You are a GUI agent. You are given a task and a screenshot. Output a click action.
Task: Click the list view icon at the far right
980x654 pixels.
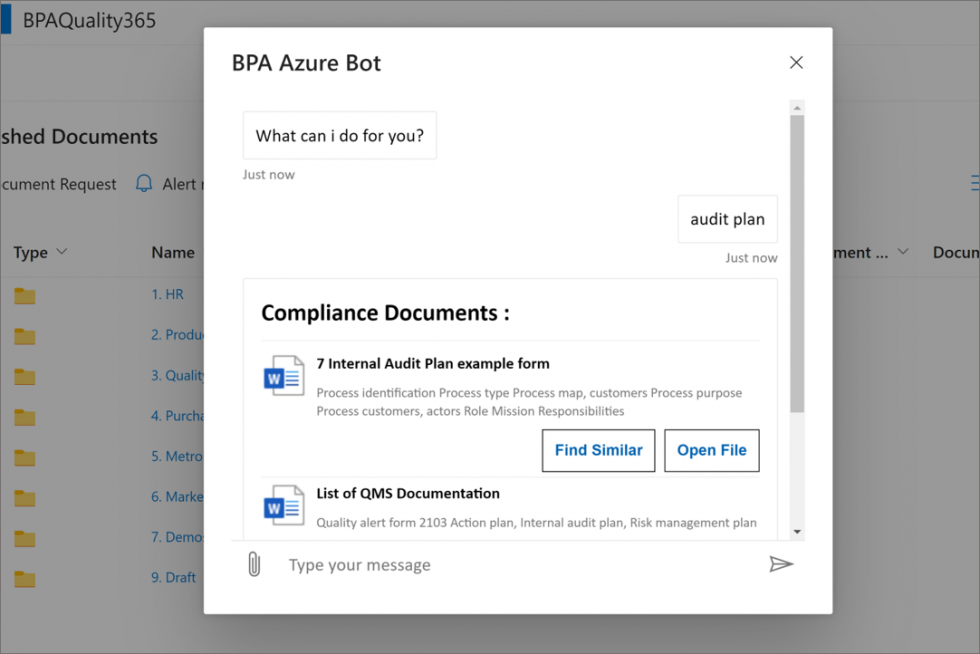(974, 183)
